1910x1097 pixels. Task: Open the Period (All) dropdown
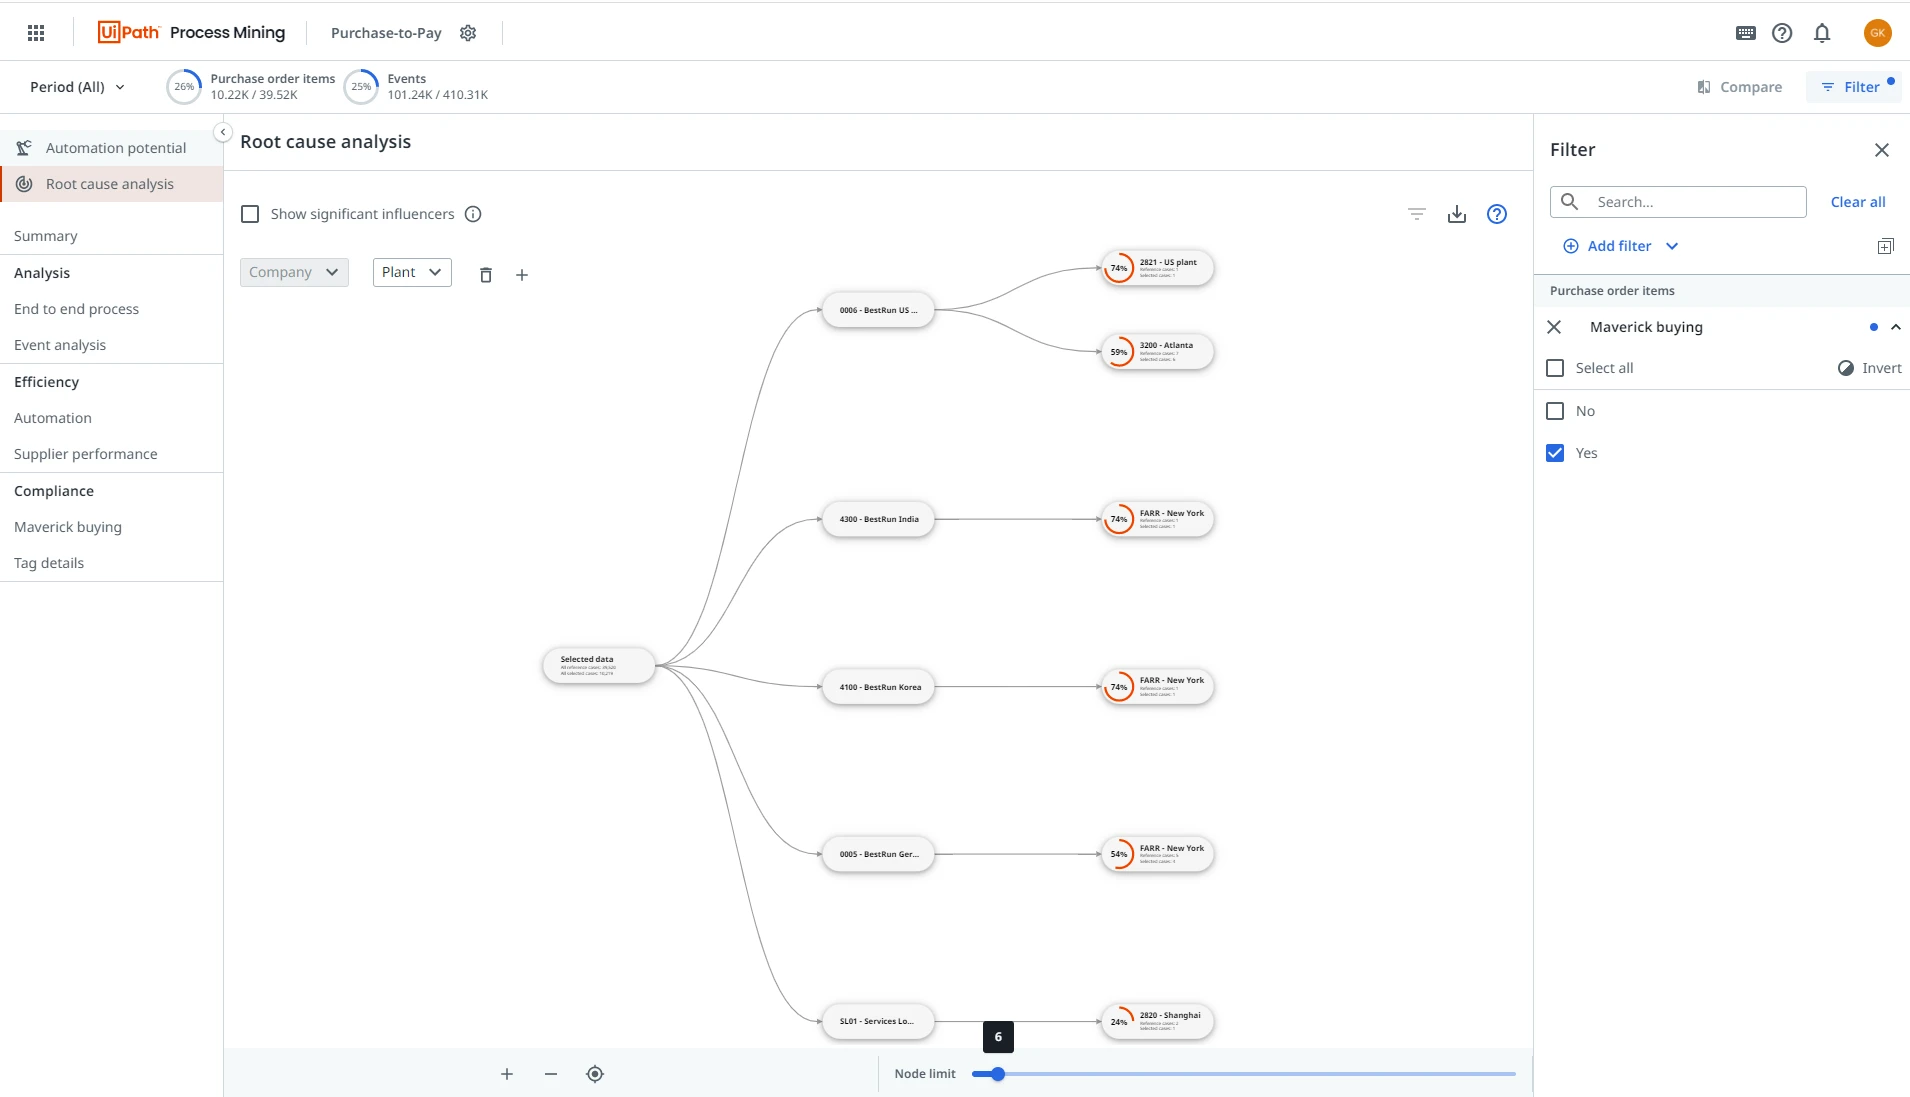coord(77,87)
